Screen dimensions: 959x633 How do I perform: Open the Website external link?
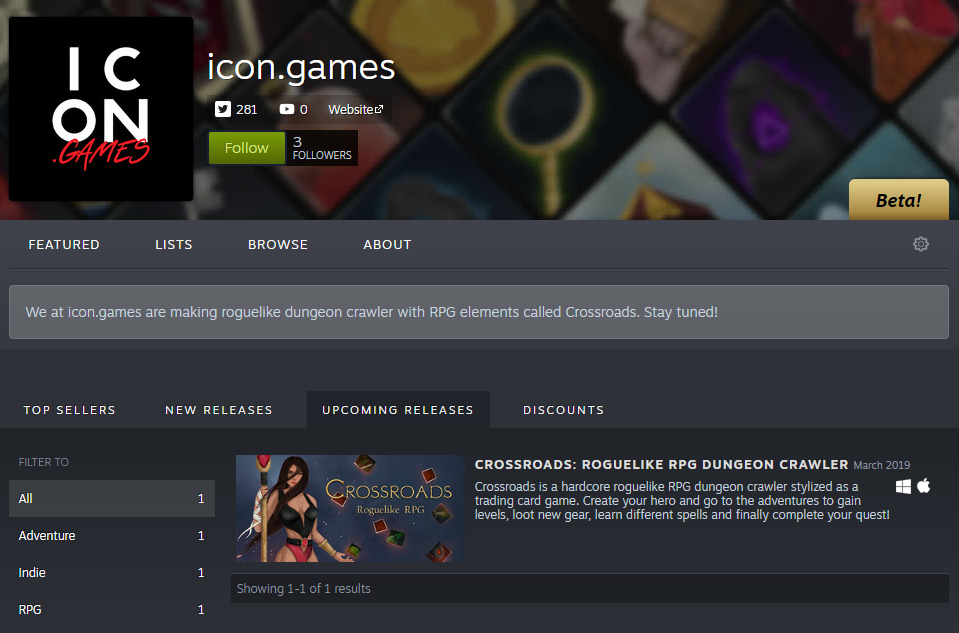point(355,109)
